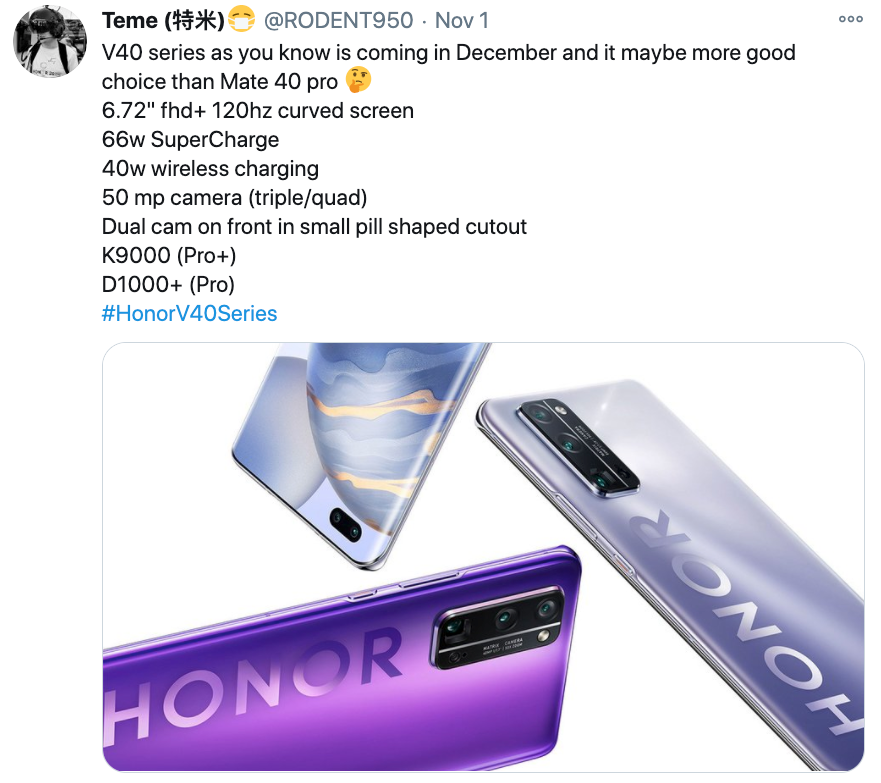The width and height of the screenshot is (881, 783).
Task: Open the Teme (特米) display name
Action: tap(164, 20)
